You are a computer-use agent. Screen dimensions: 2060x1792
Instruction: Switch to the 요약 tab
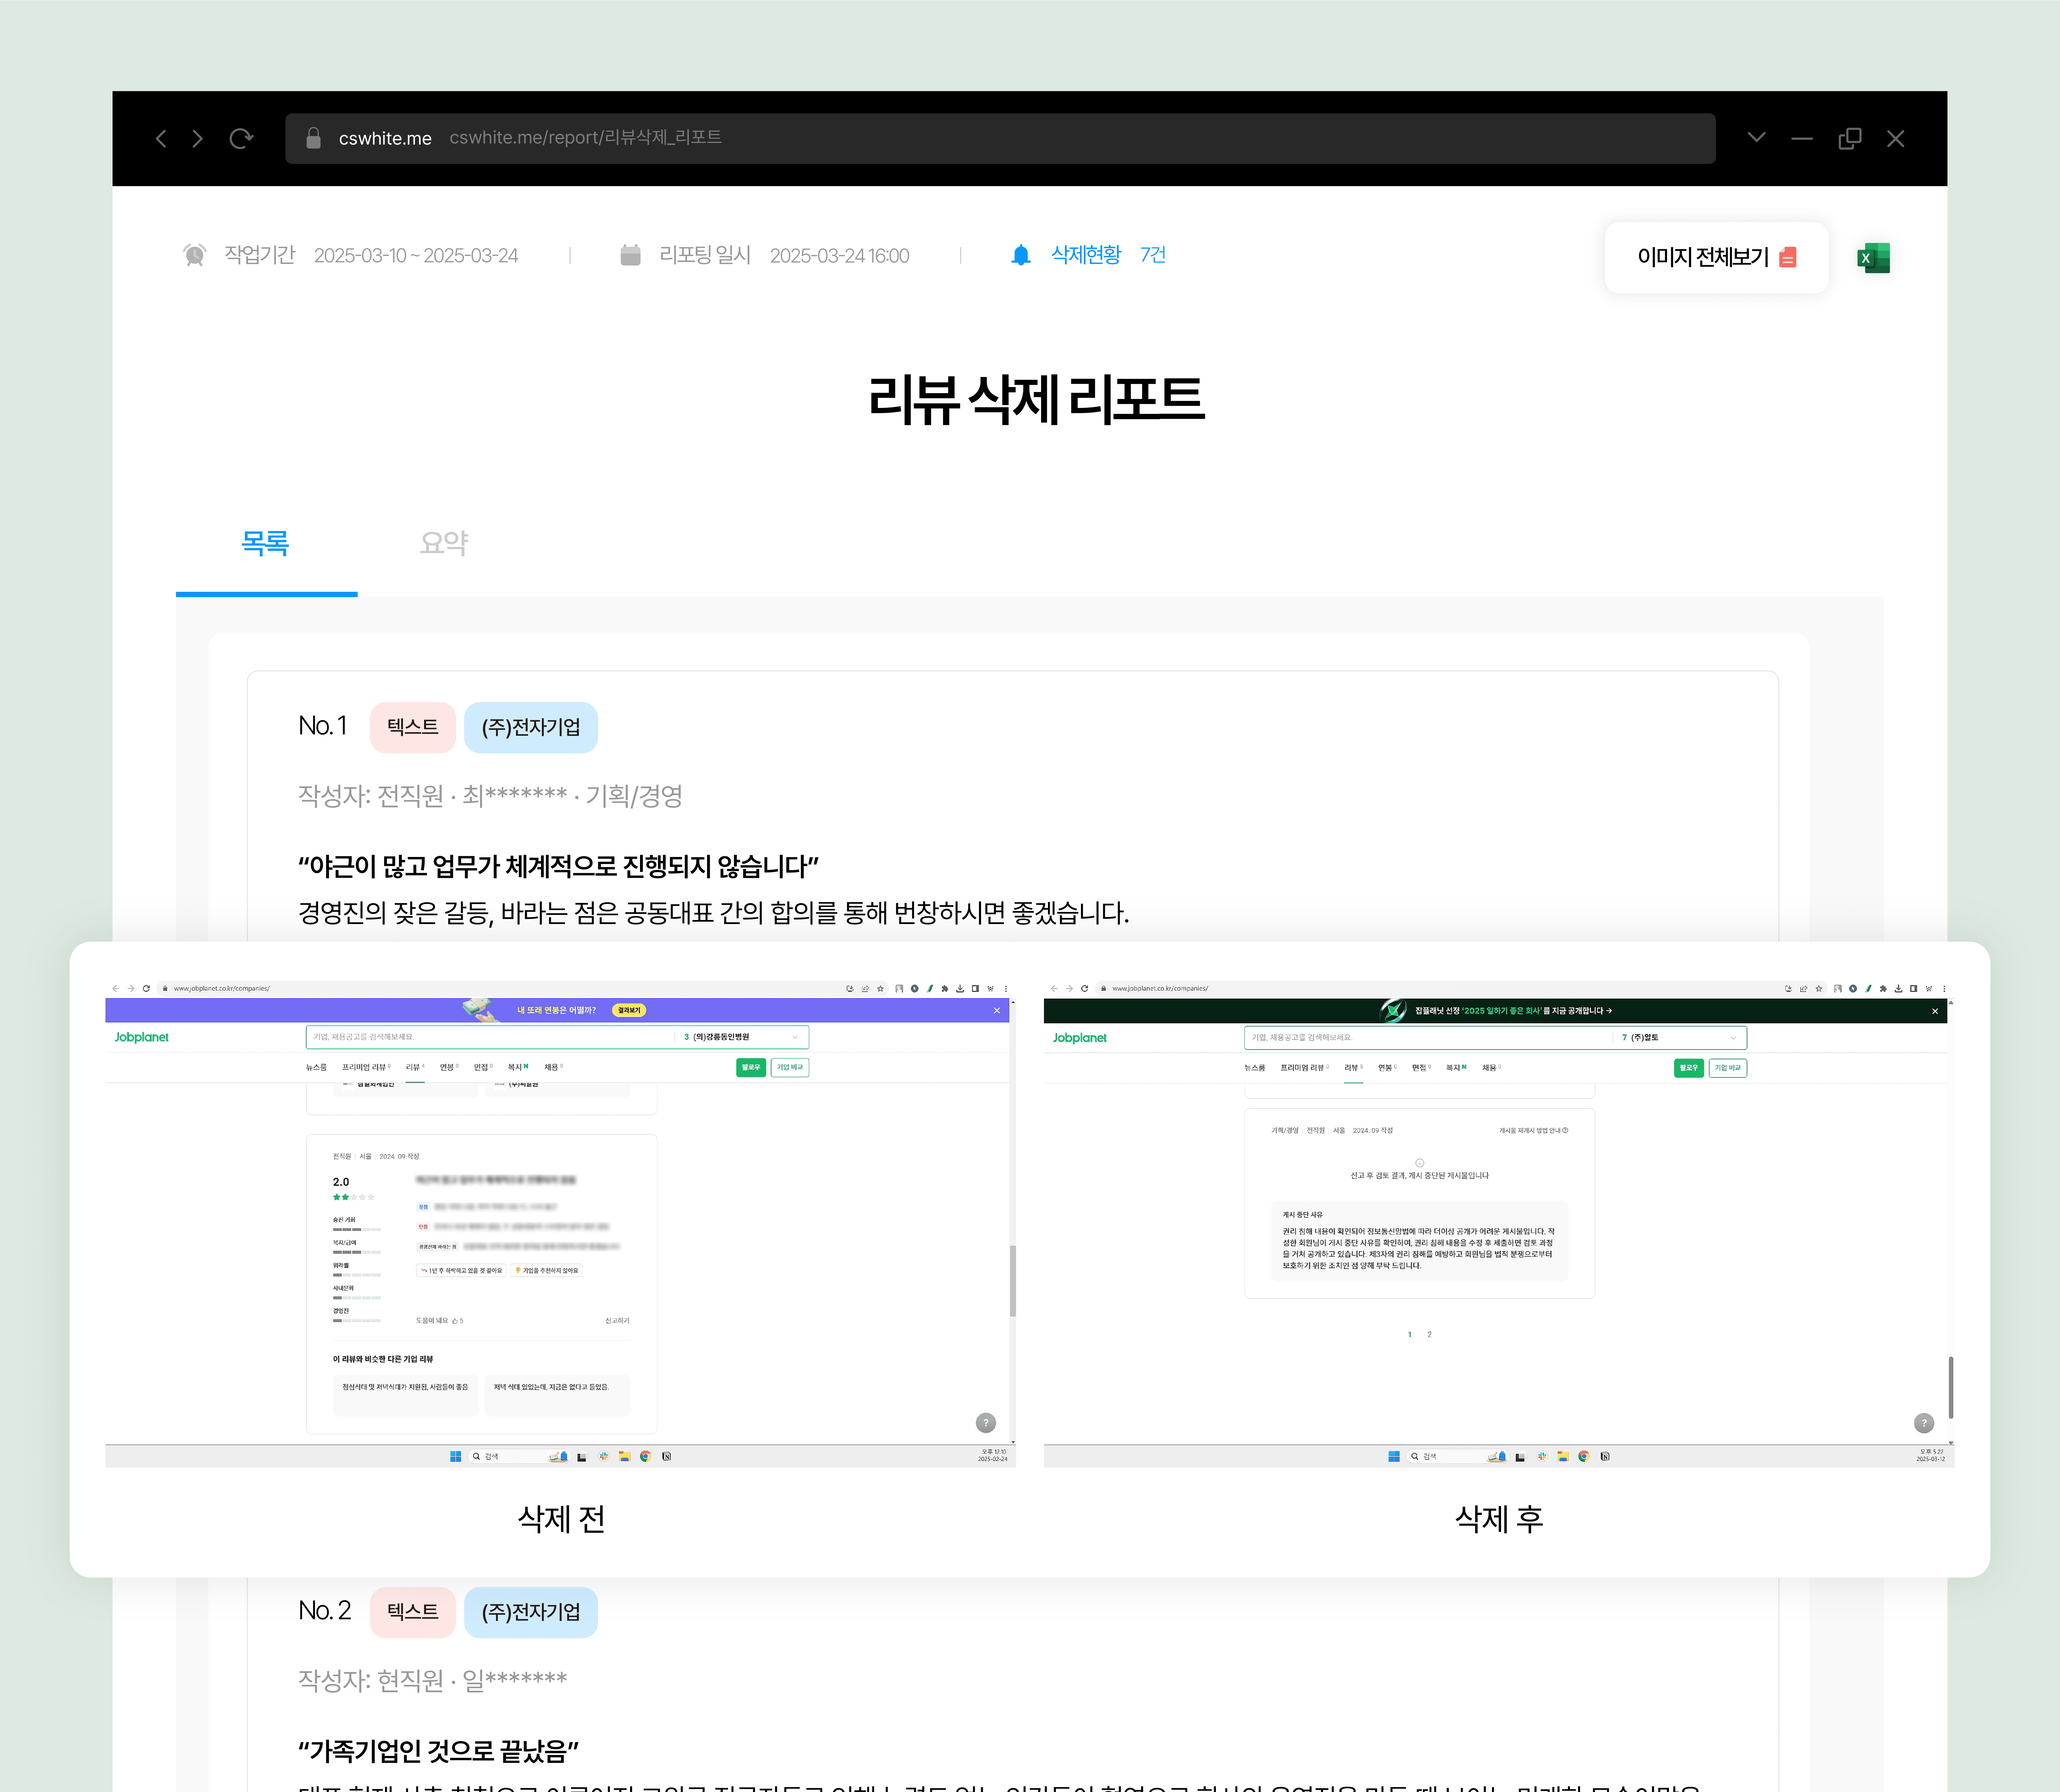tap(444, 543)
